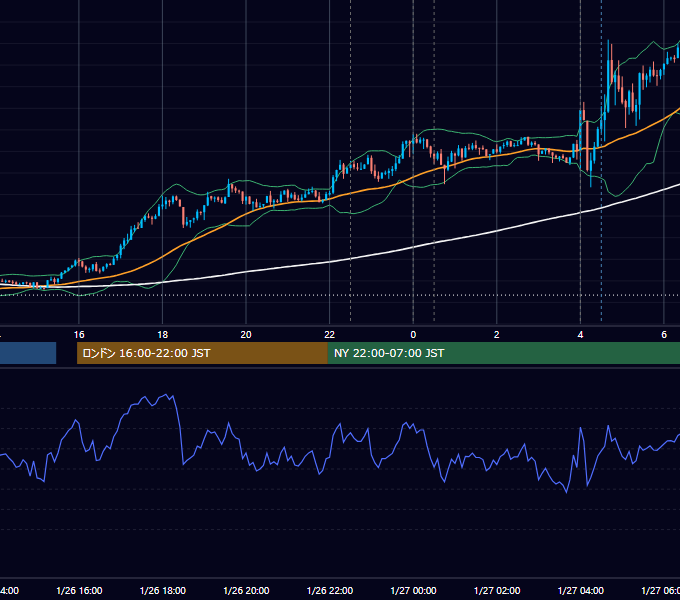Click the 1/27 02:00 date label
Image resolution: width=680 pixels, height=600 pixels.
pyautogui.click(x=497, y=590)
